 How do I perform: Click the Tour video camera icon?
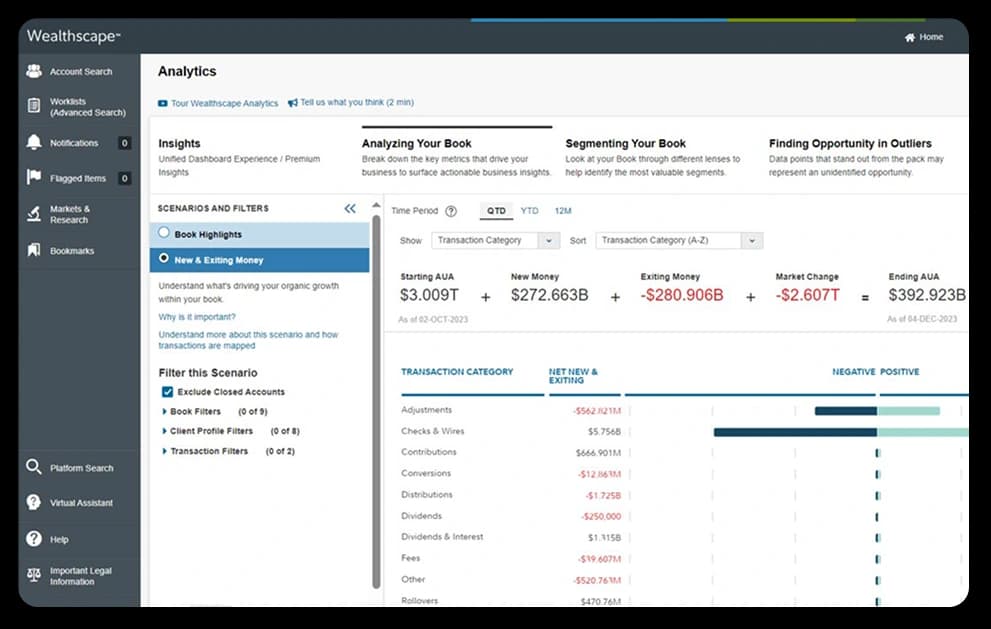pyautogui.click(x=162, y=103)
